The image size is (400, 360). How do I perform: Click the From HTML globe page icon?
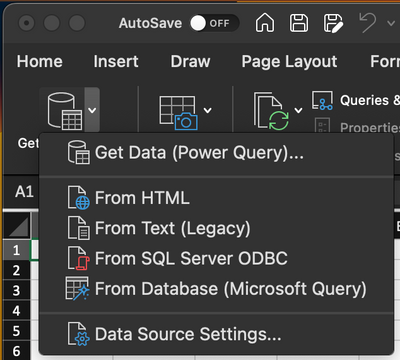[79, 198]
